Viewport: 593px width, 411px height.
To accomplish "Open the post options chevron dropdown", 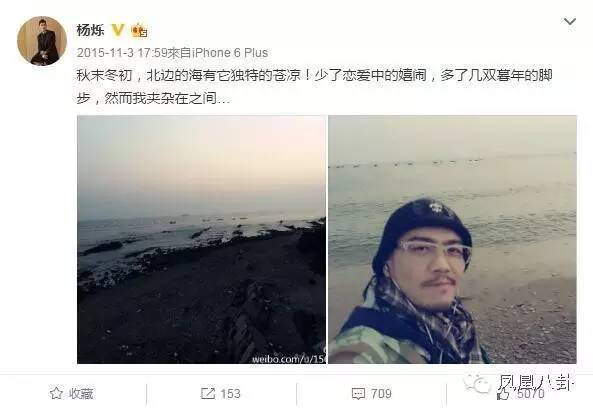I will coord(570,21).
